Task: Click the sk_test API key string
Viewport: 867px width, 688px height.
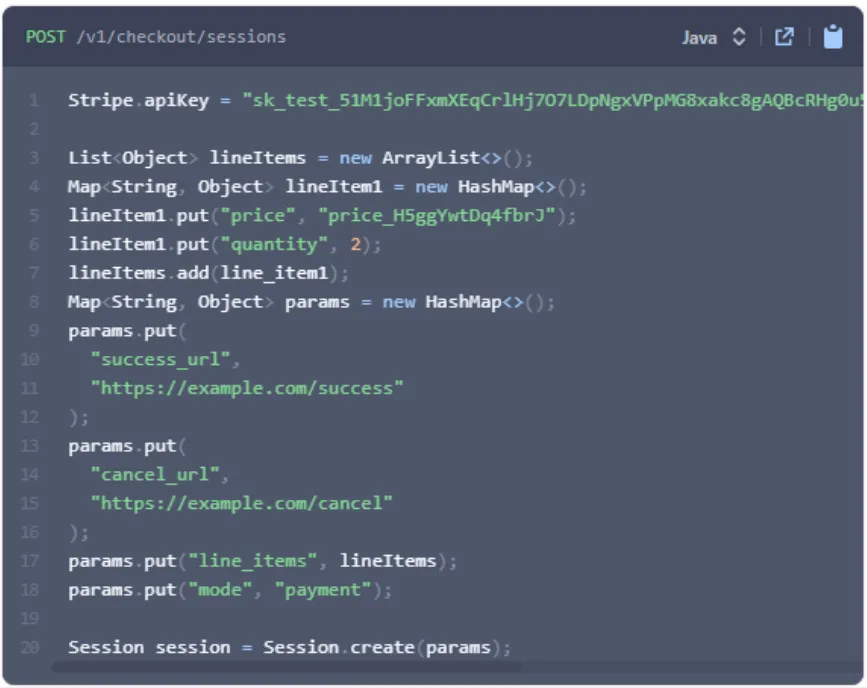Action: tap(540, 101)
